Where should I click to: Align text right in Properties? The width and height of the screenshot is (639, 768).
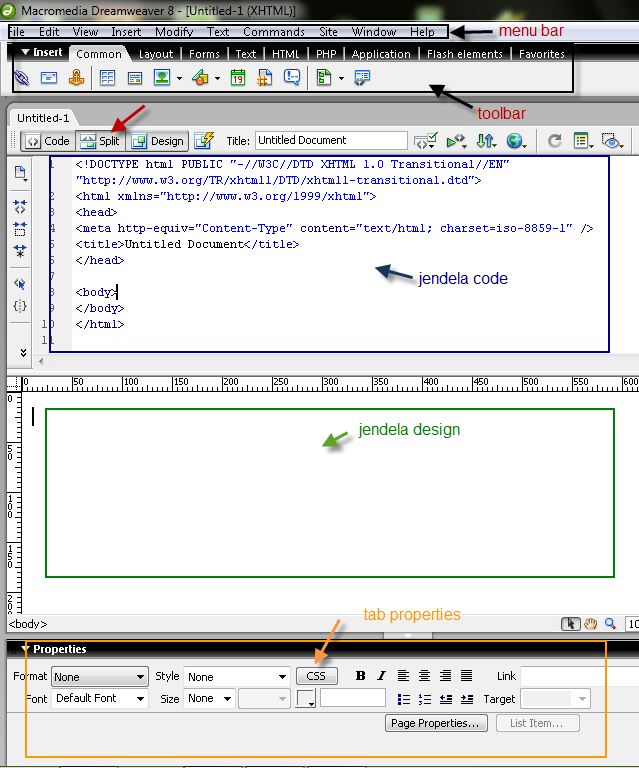point(445,676)
